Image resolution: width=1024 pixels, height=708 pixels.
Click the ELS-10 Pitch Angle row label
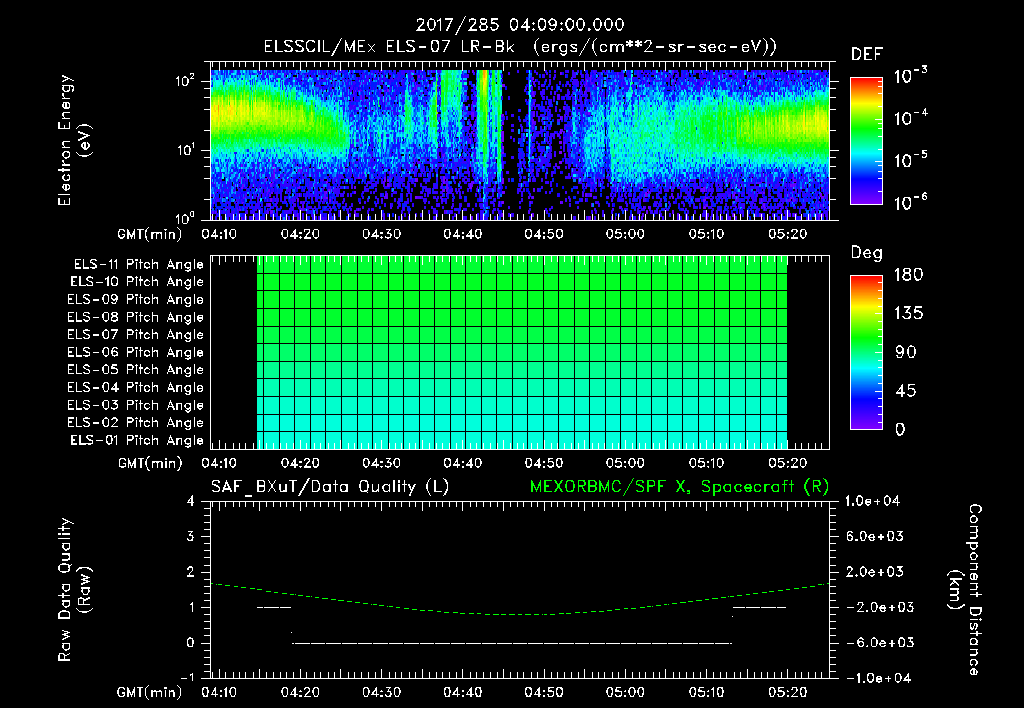click(137, 282)
